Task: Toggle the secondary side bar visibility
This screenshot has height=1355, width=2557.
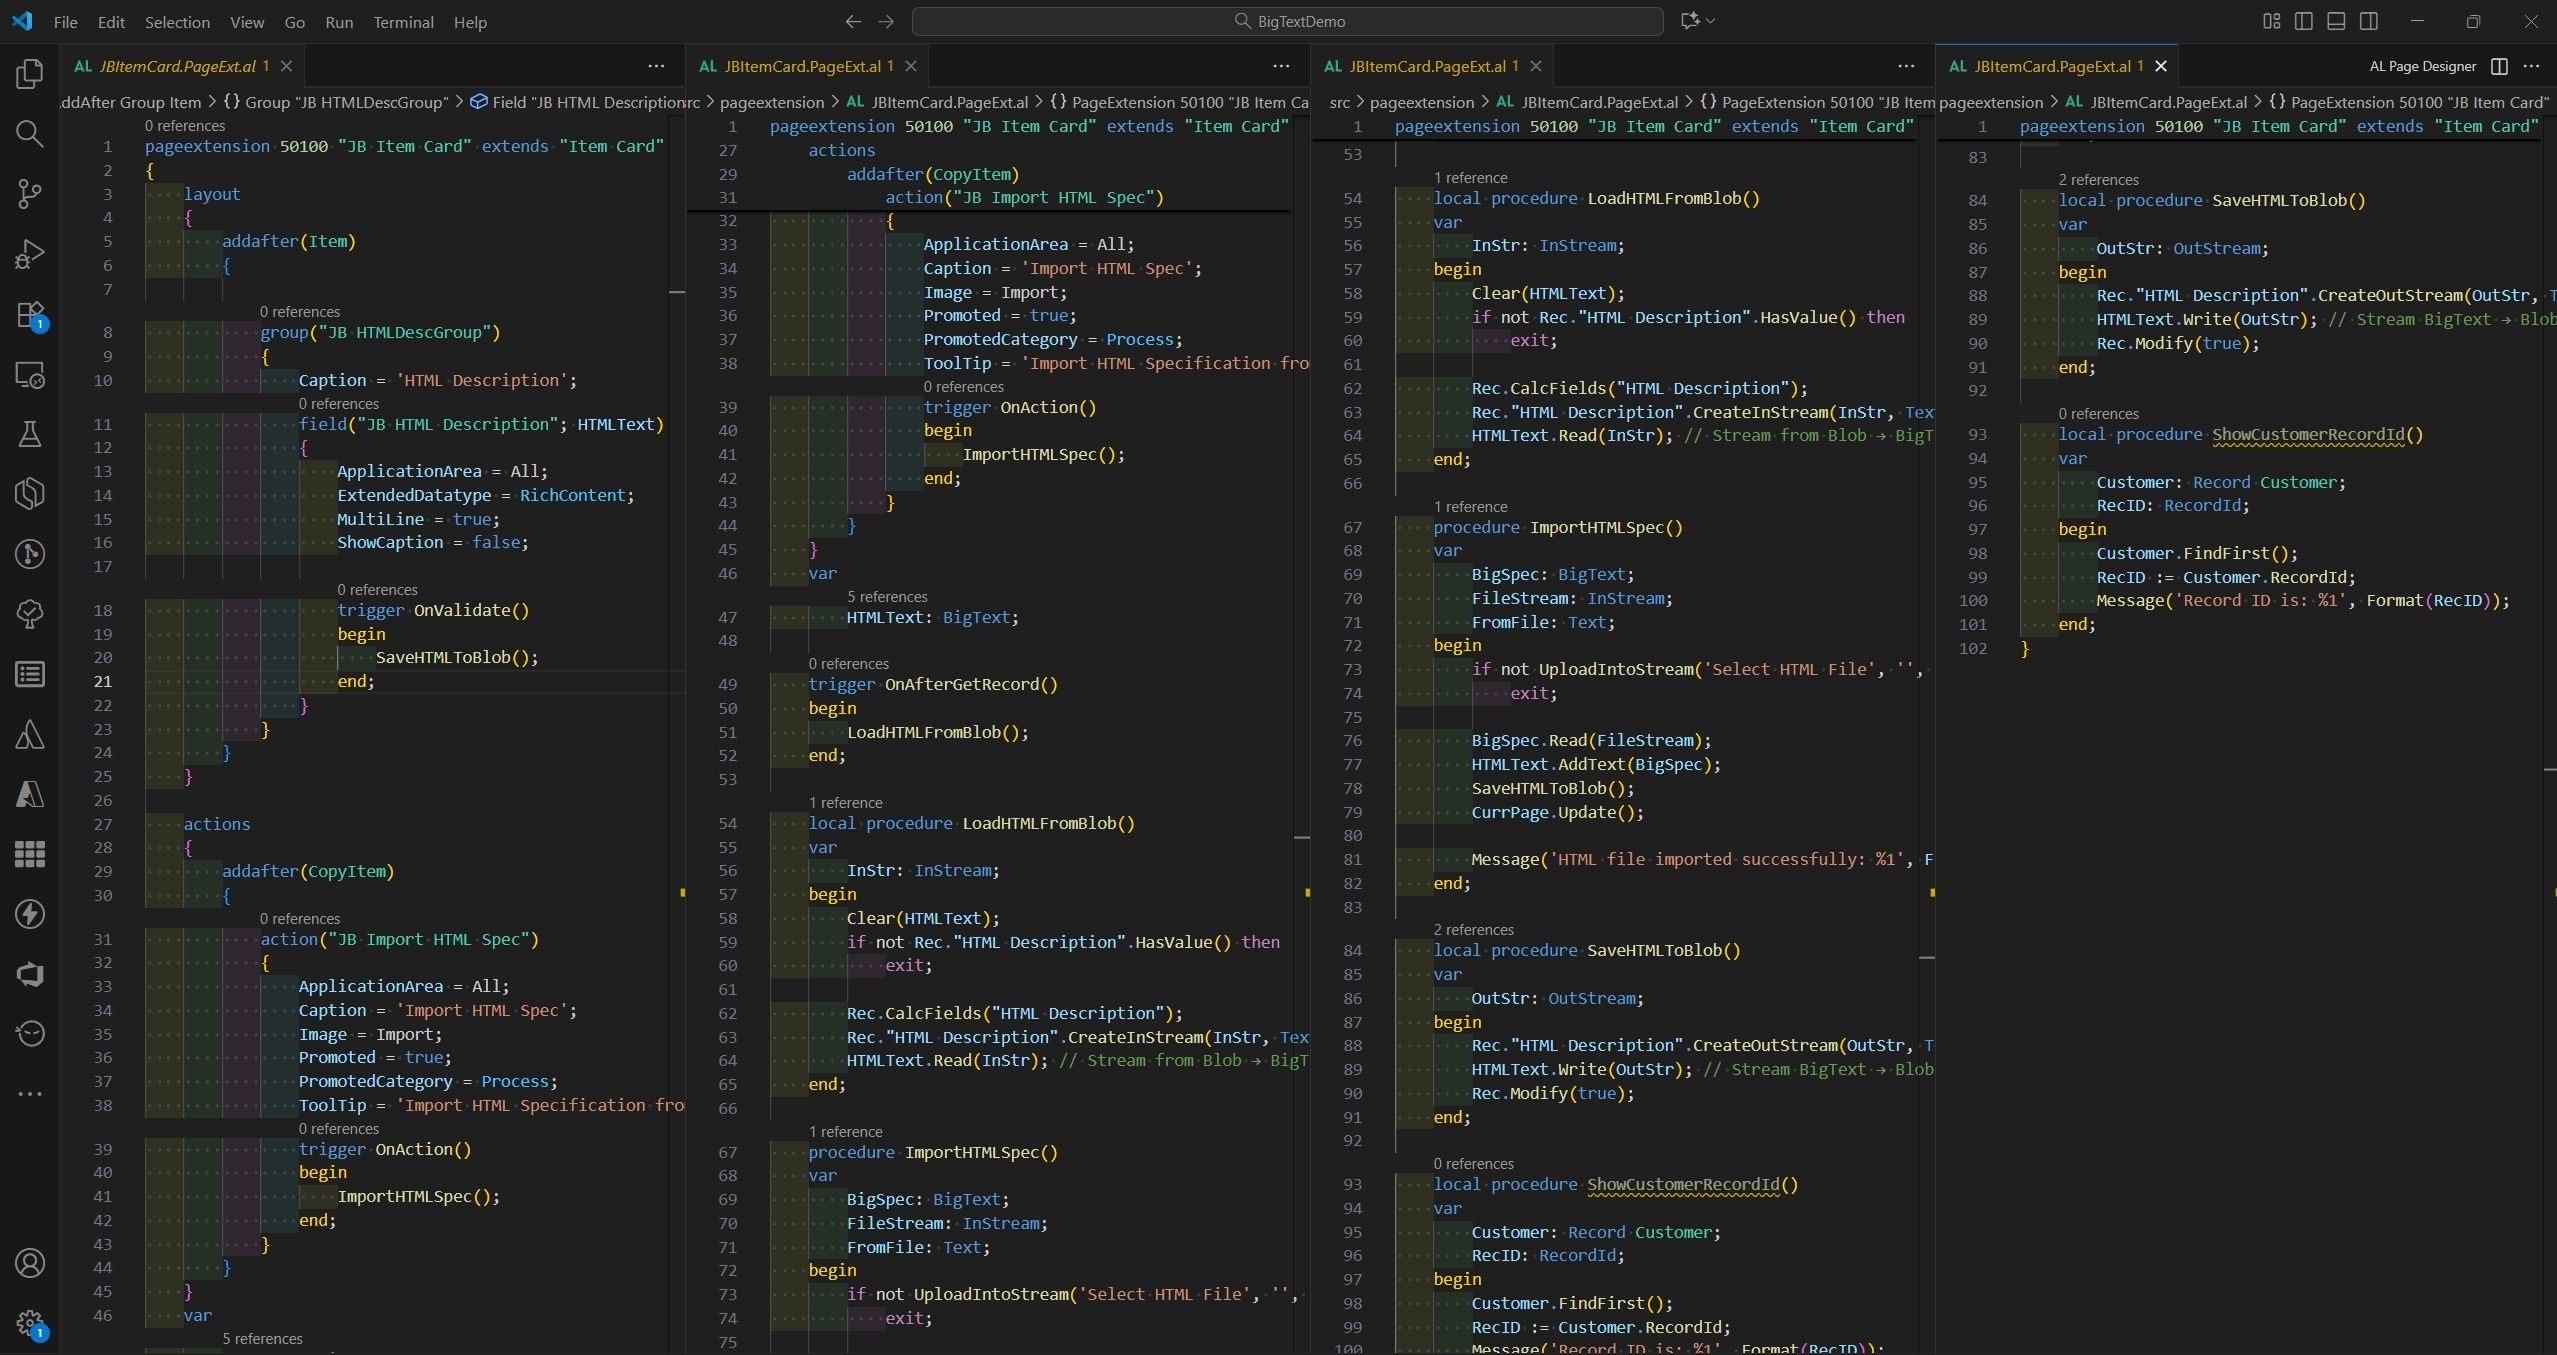Action: pos(2368,21)
